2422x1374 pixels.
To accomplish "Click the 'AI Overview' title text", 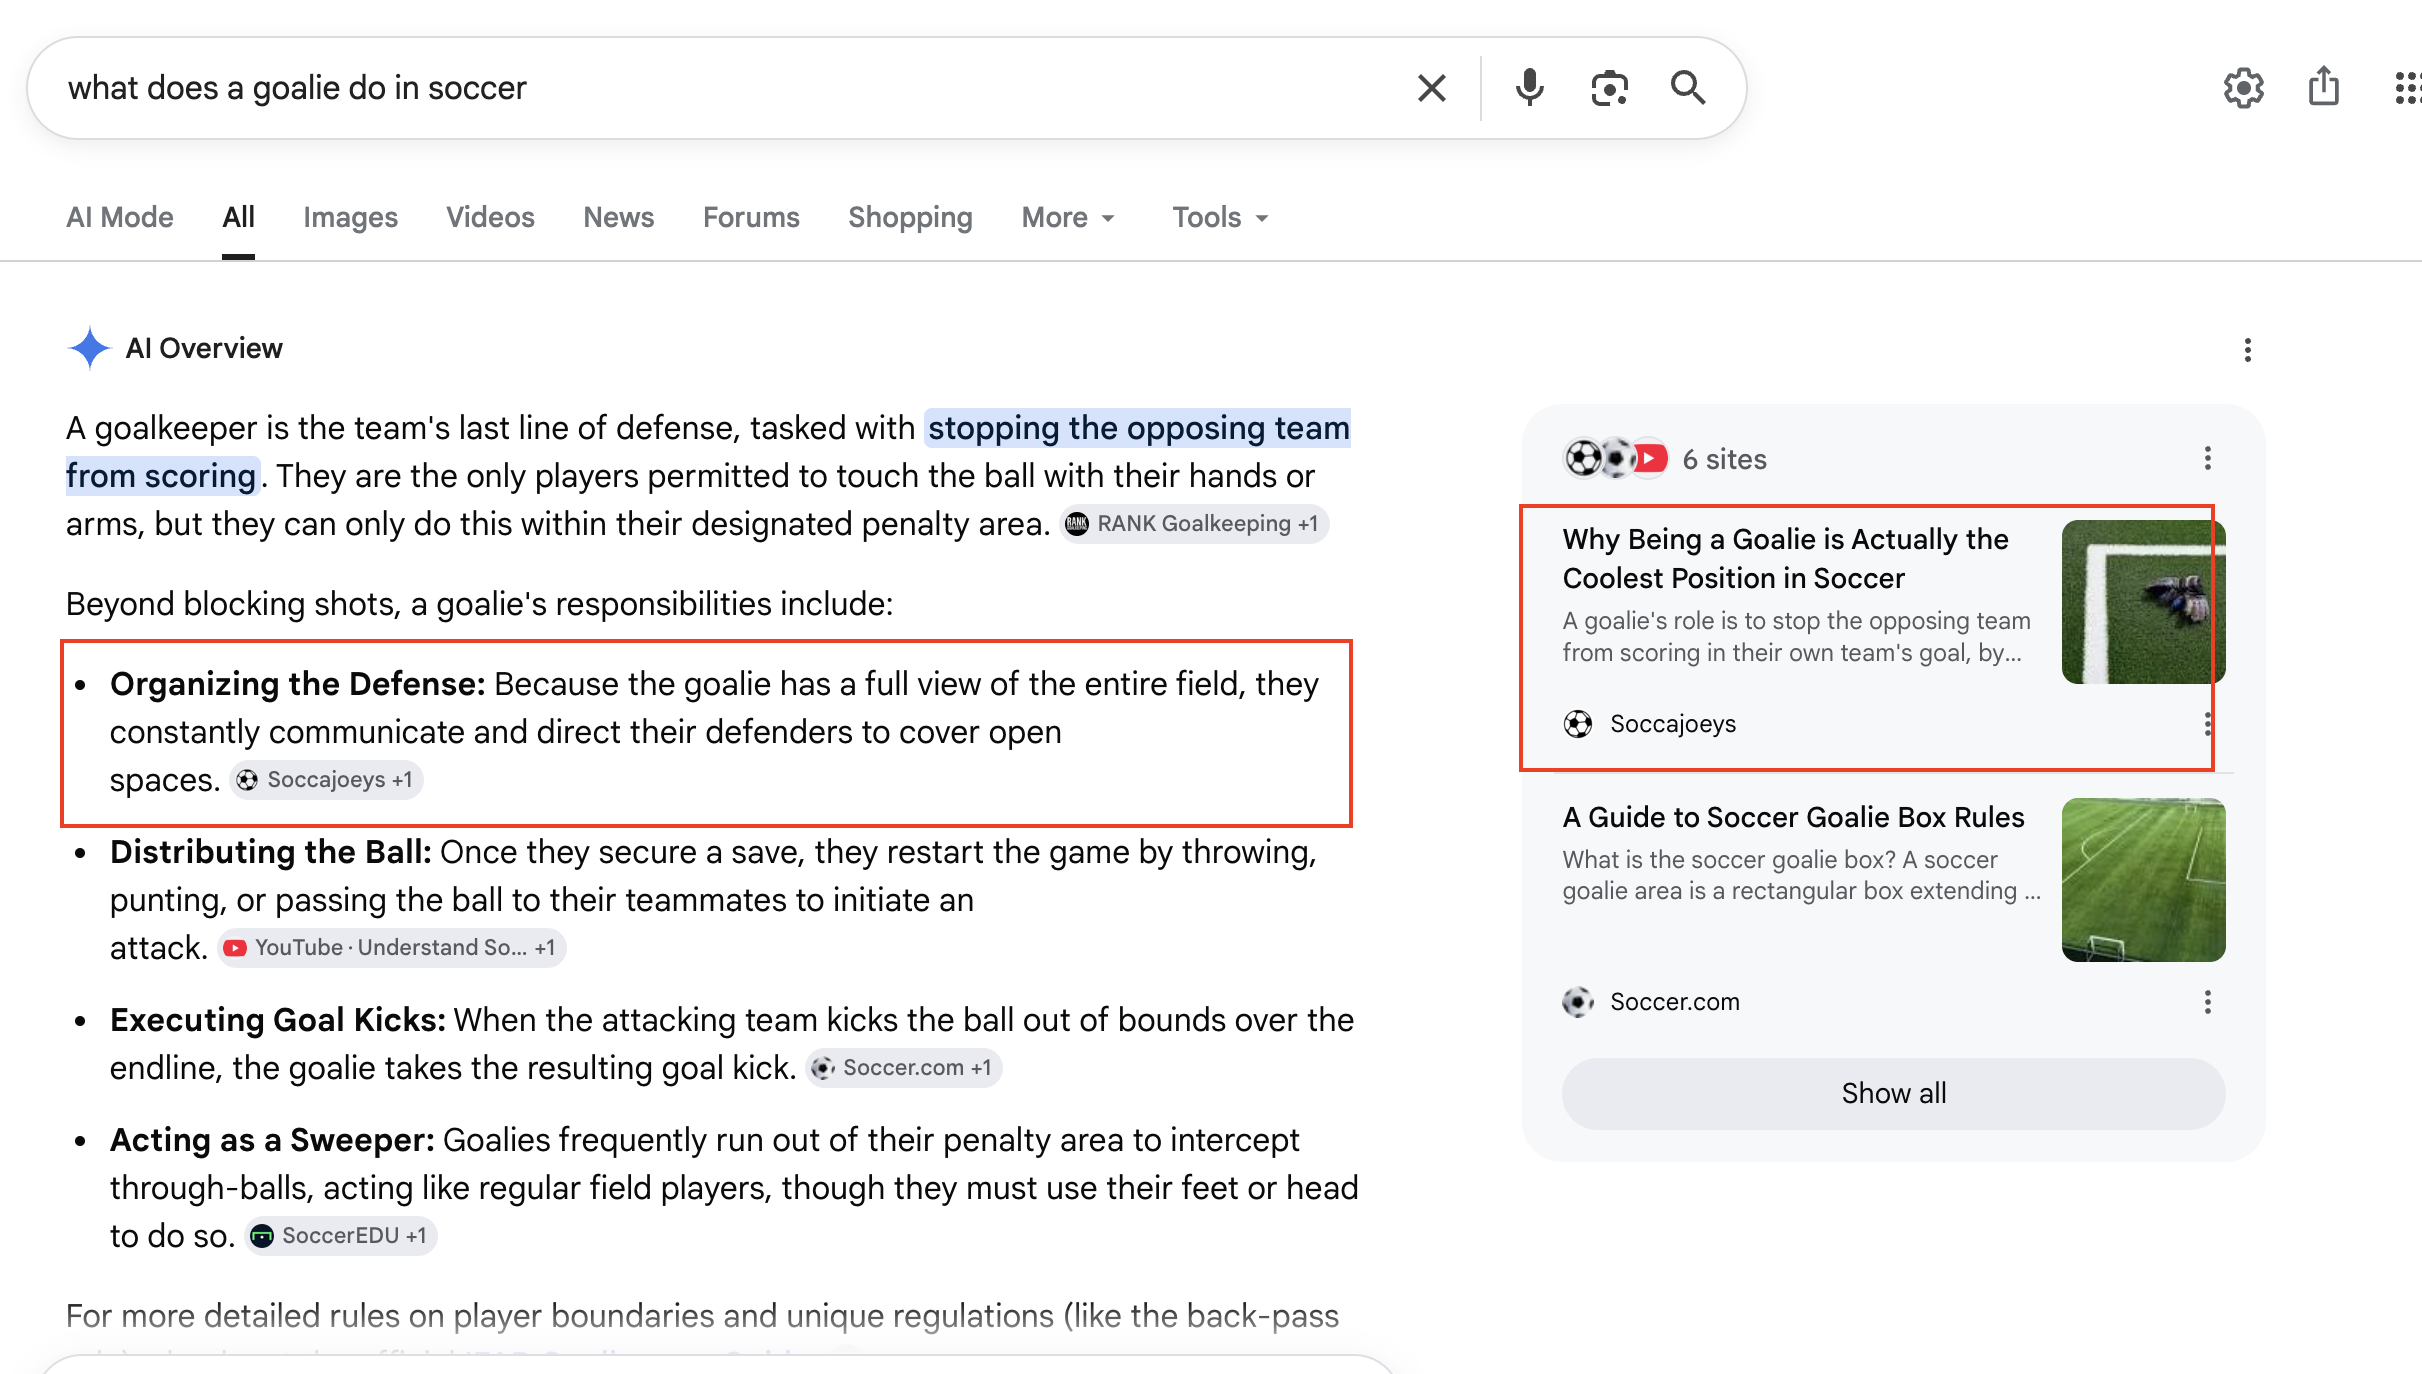I will pos(204,348).
